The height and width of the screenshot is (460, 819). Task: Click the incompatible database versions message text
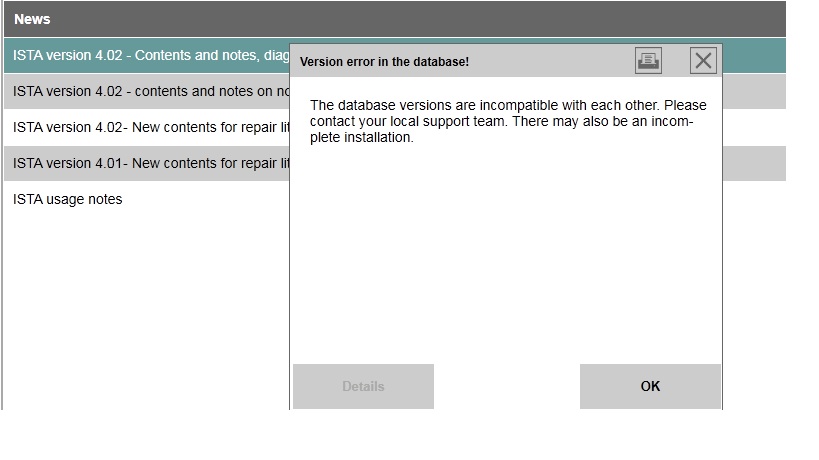(x=508, y=106)
